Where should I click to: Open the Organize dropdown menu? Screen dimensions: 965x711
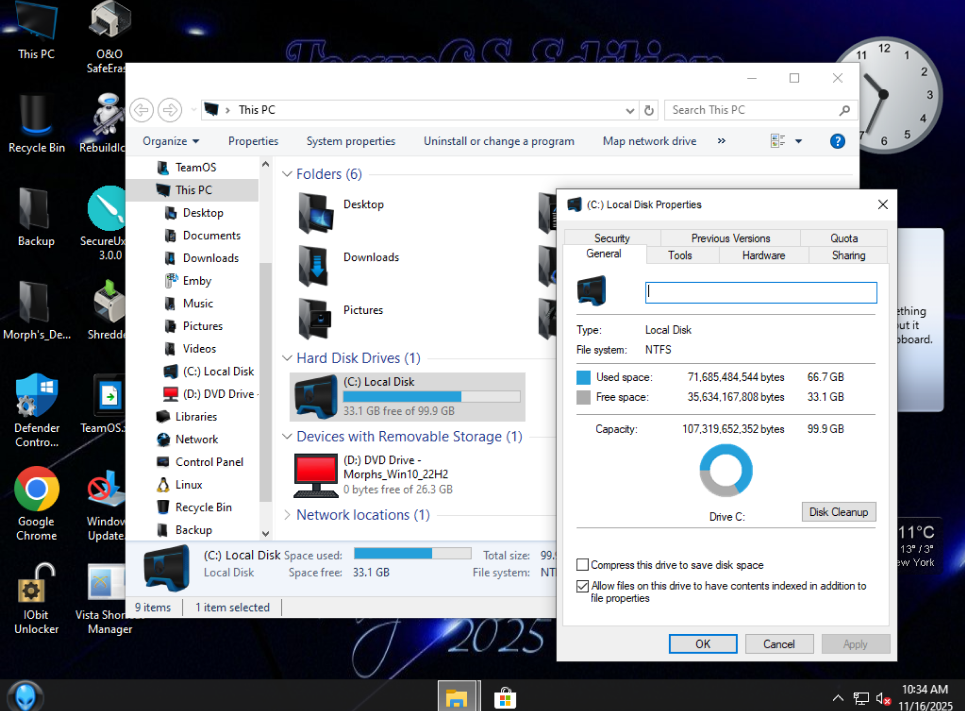coord(170,141)
